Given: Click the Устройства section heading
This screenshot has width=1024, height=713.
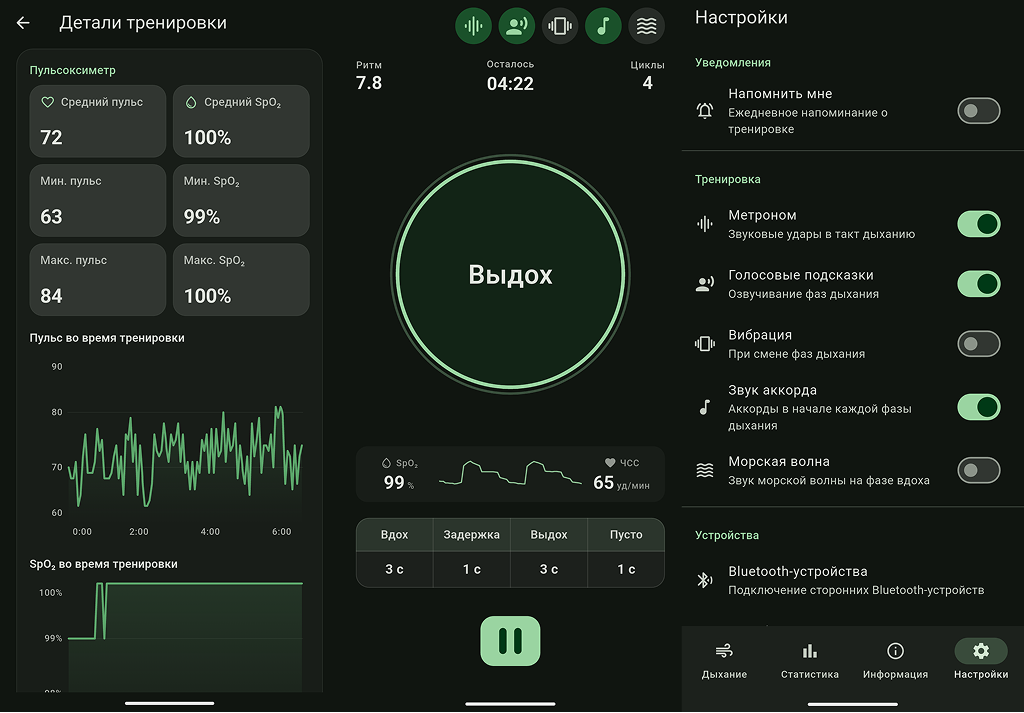Looking at the screenshot, I should (x=727, y=535).
